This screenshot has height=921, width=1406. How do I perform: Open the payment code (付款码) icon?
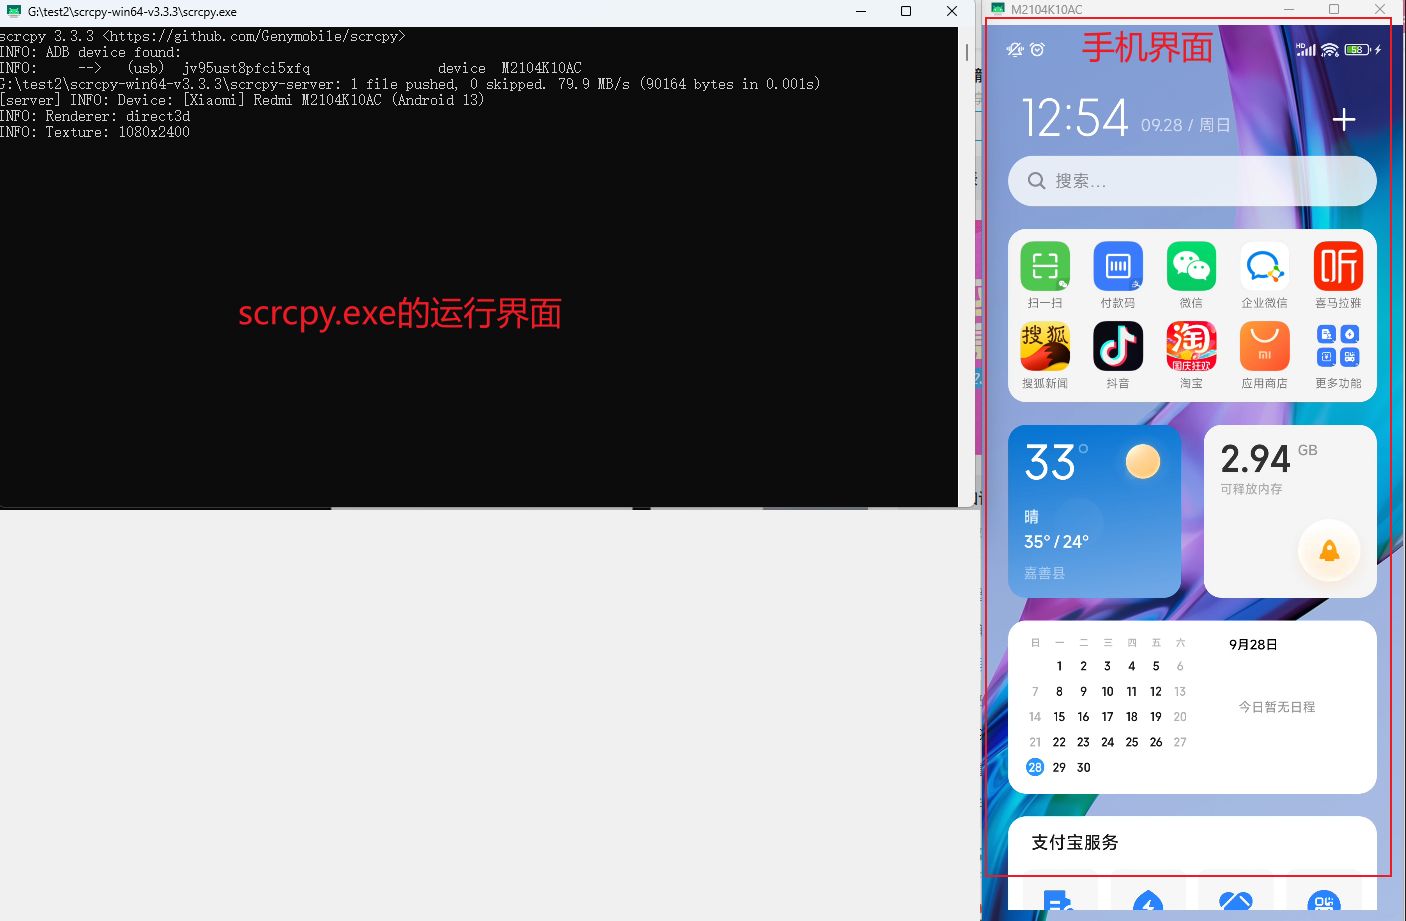(1118, 267)
